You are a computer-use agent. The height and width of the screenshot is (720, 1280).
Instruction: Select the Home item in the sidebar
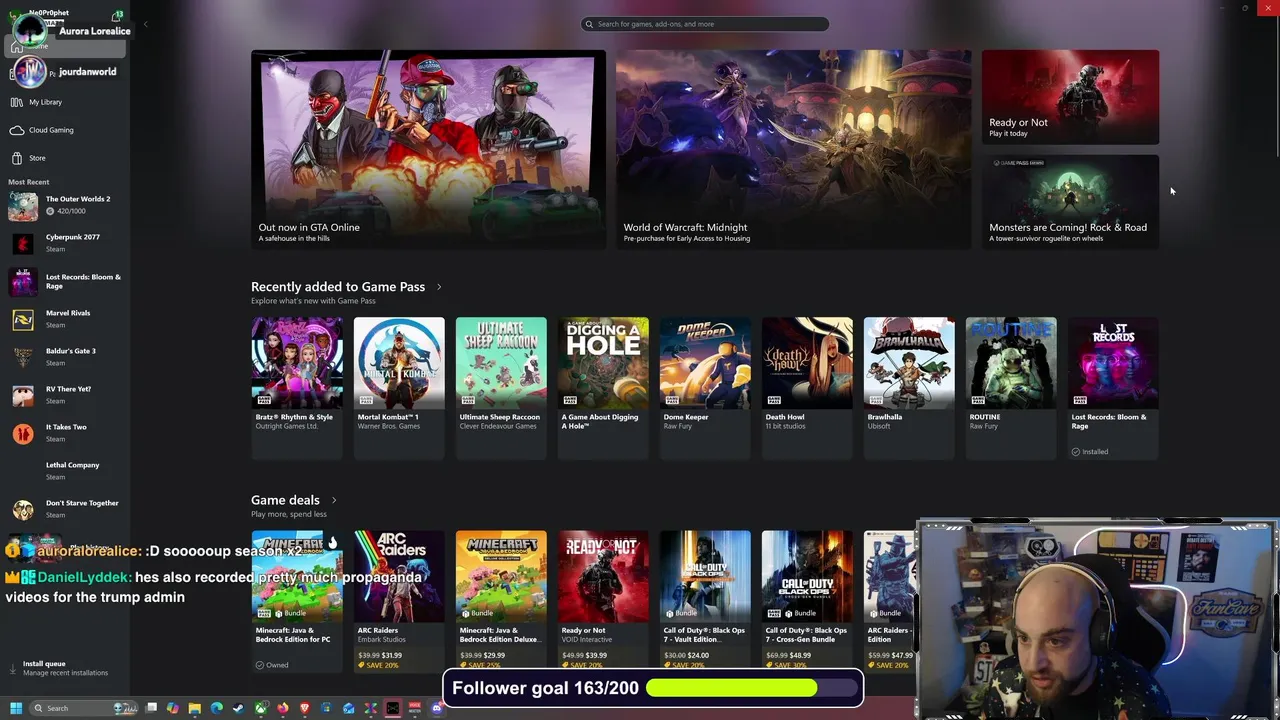click(x=65, y=46)
